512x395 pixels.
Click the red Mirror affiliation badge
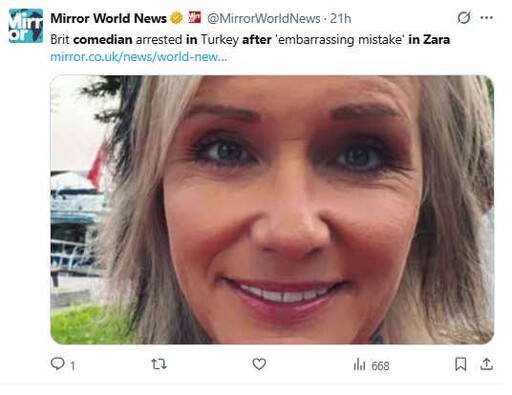click(195, 17)
